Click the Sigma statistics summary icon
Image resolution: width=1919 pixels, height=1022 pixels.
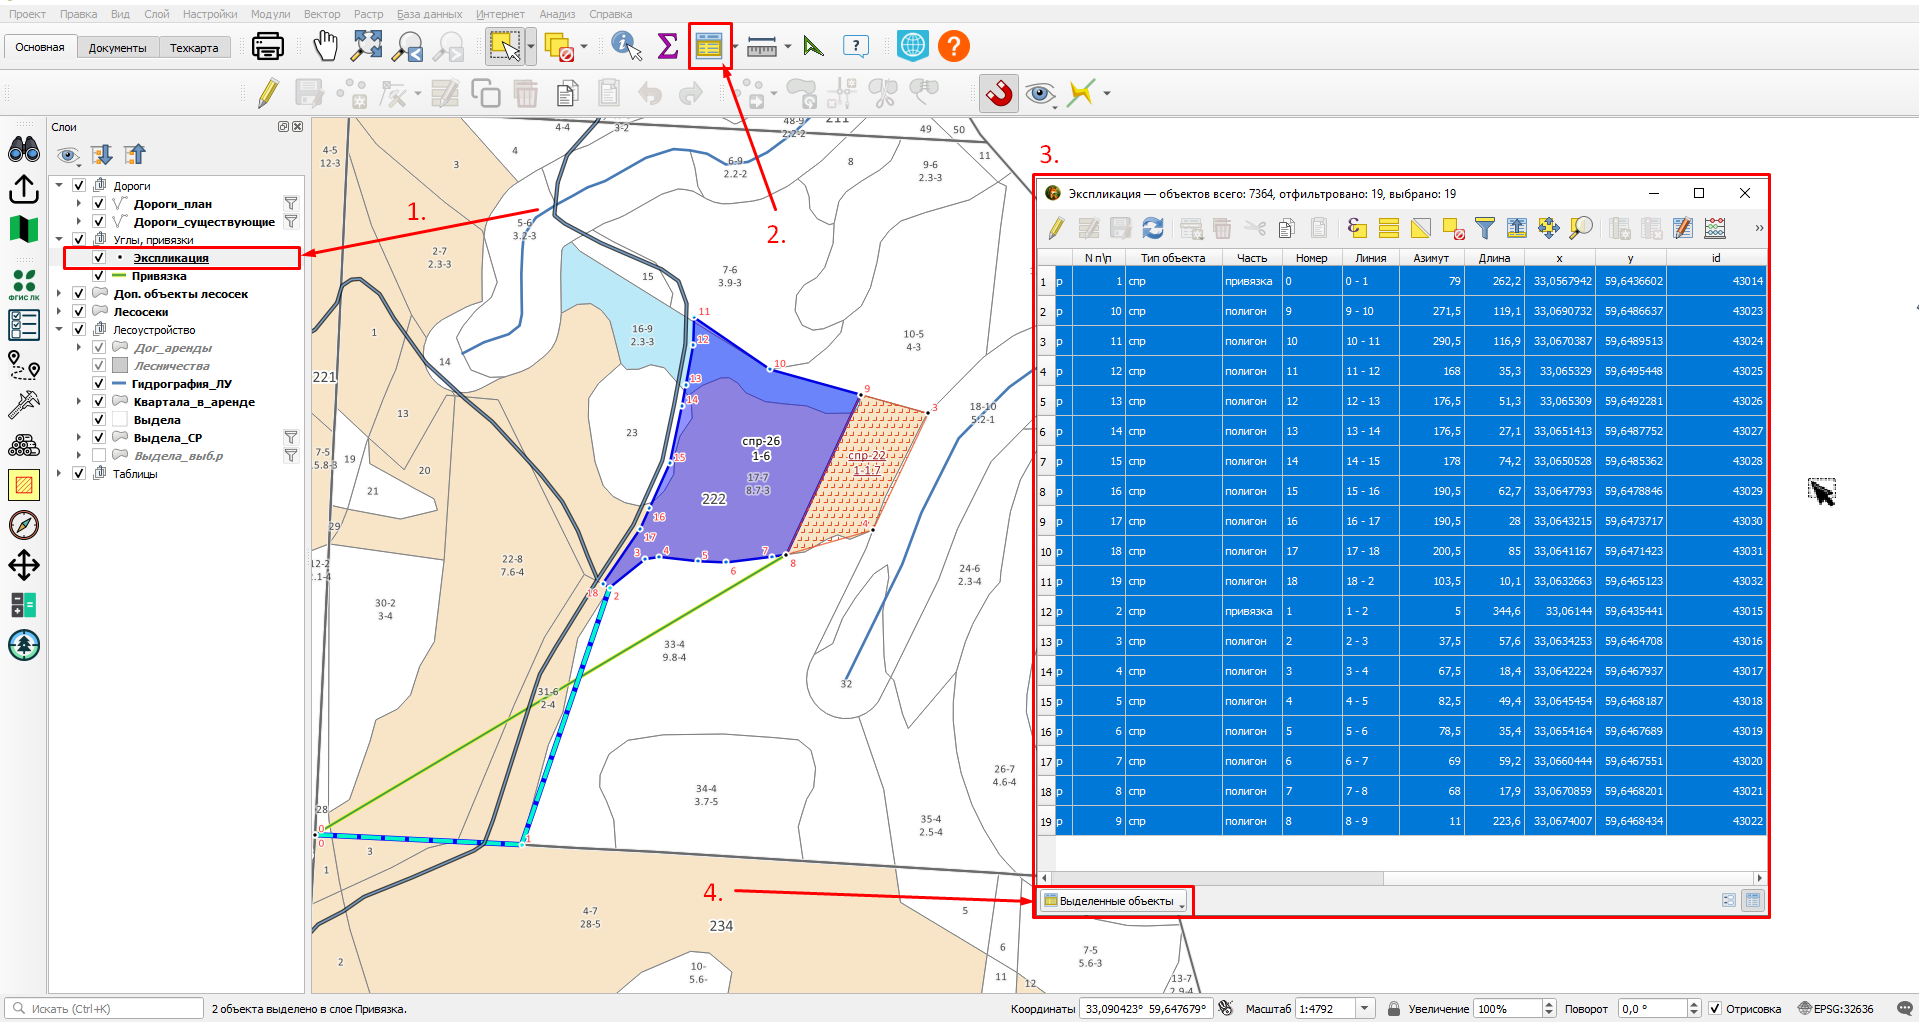click(667, 46)
